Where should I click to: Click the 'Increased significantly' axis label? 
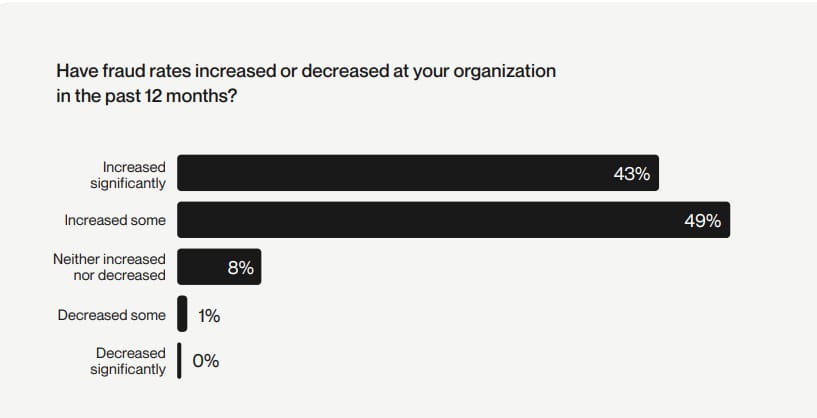(x=128, y=175)
